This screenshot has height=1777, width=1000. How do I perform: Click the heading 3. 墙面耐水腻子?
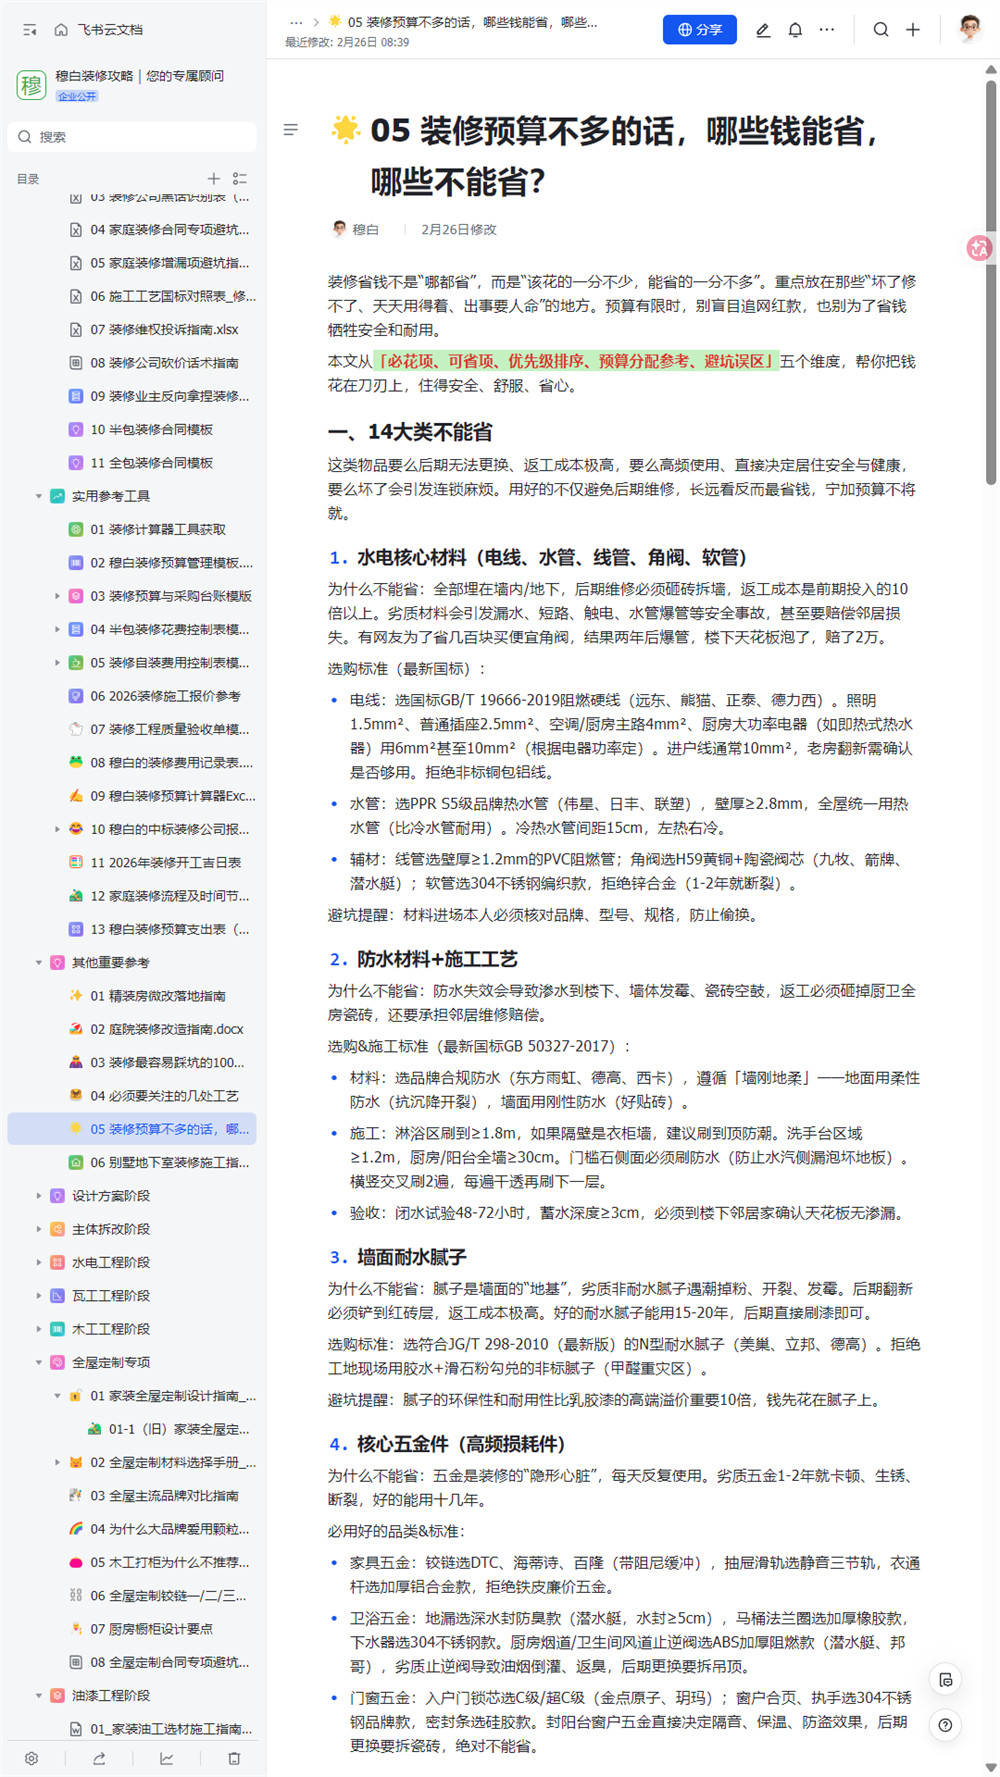pyautogui.click(x=398, y=1257)
